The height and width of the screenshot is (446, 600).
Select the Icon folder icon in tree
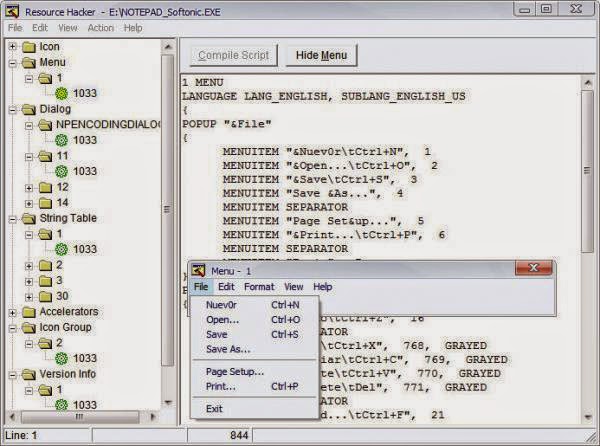pos(29,47)
